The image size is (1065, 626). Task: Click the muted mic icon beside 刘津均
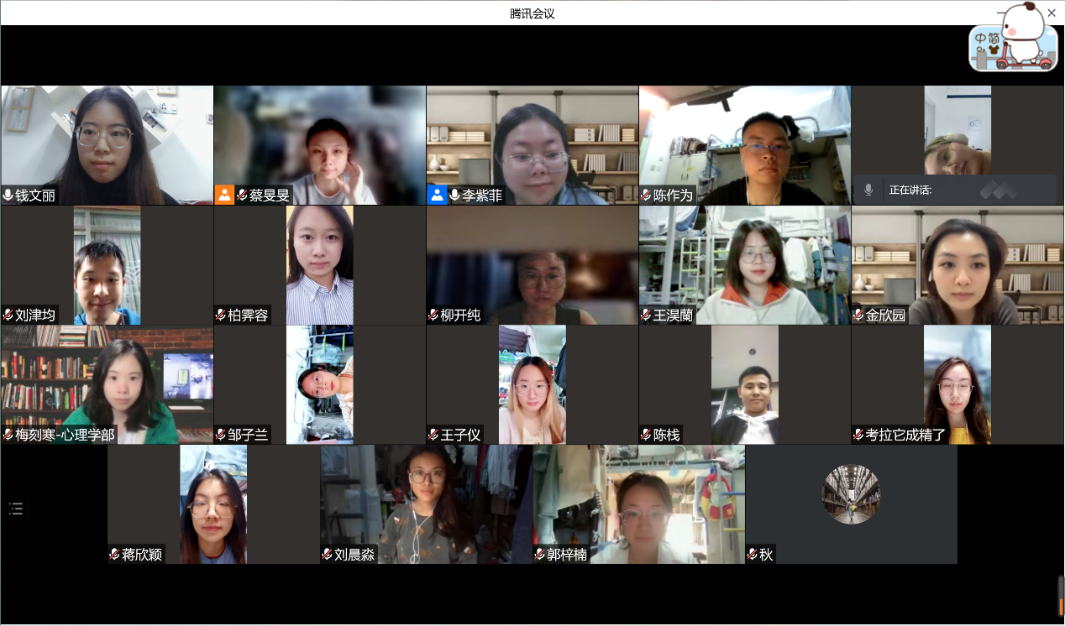pos(8,315)
